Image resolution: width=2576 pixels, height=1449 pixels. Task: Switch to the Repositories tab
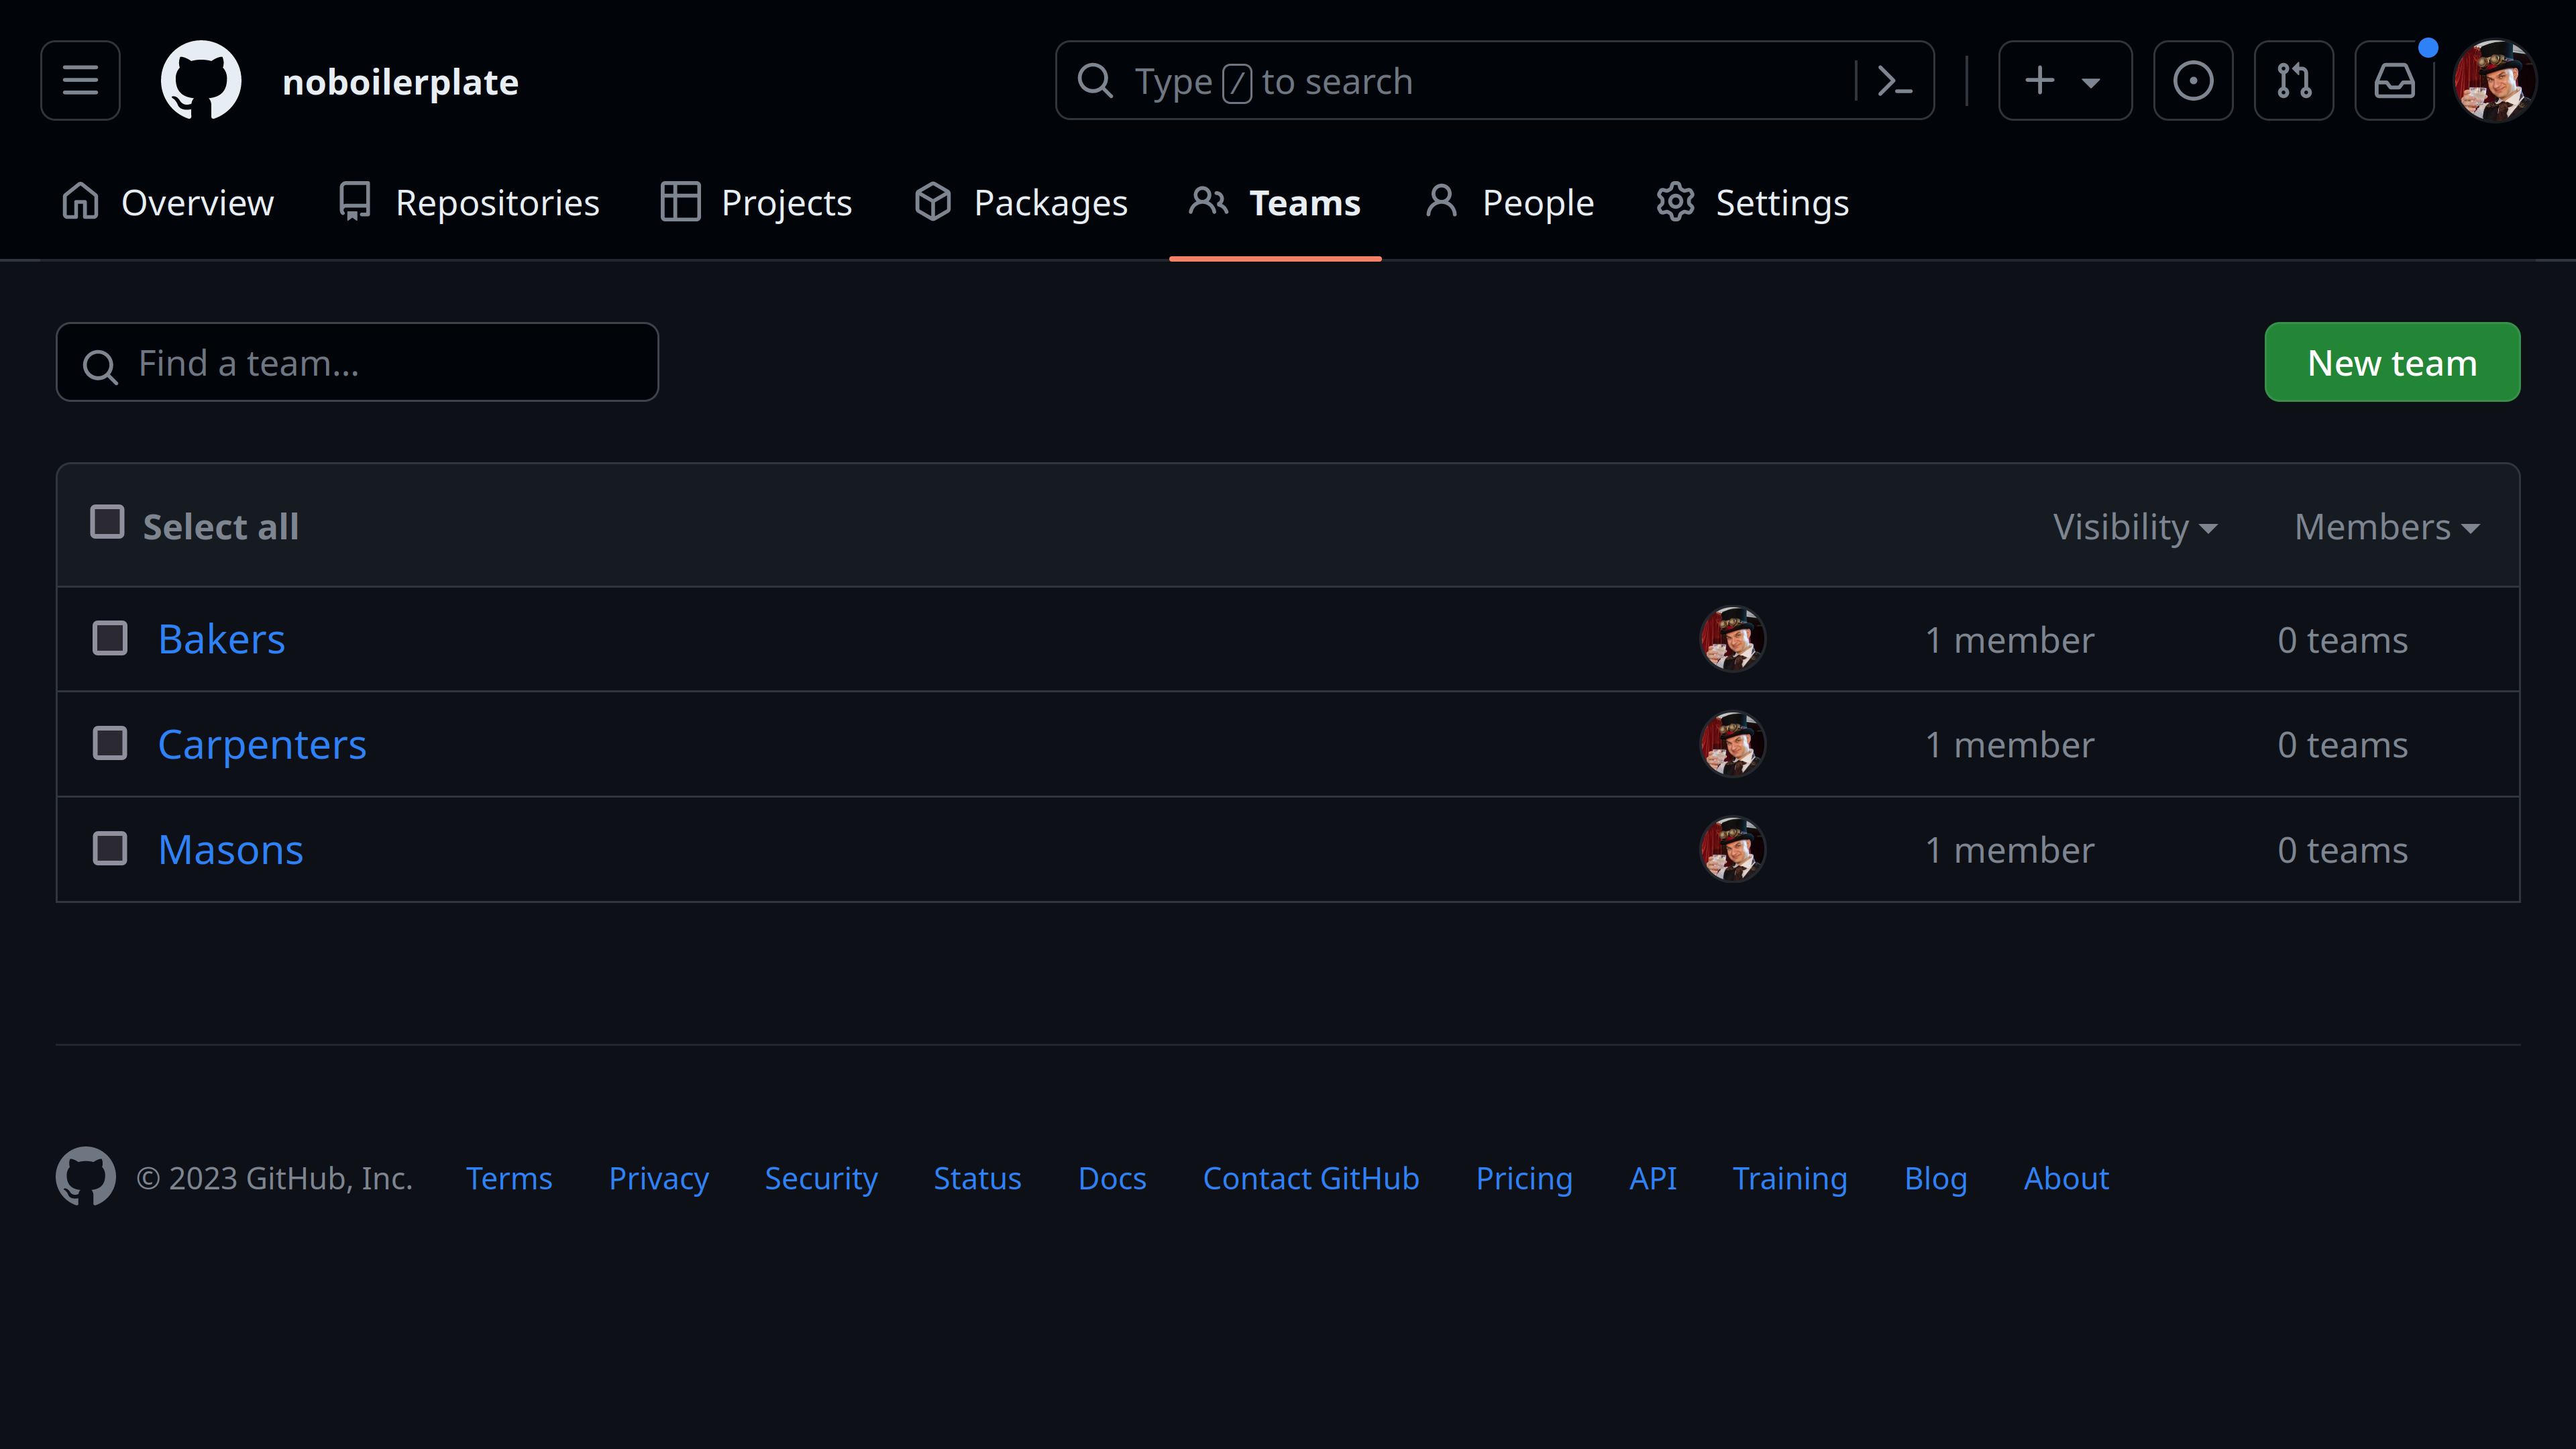(x=468, y=203)
